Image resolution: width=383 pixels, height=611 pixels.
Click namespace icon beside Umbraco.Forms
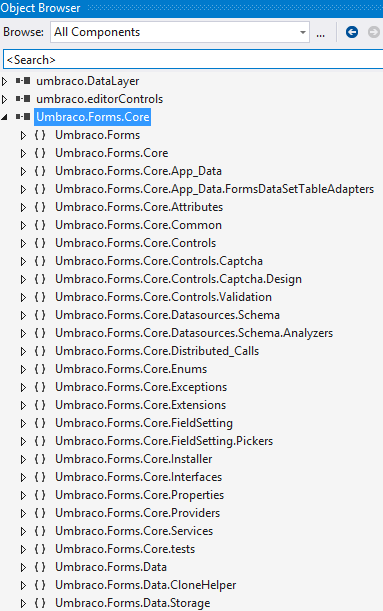tap(40, 135)
